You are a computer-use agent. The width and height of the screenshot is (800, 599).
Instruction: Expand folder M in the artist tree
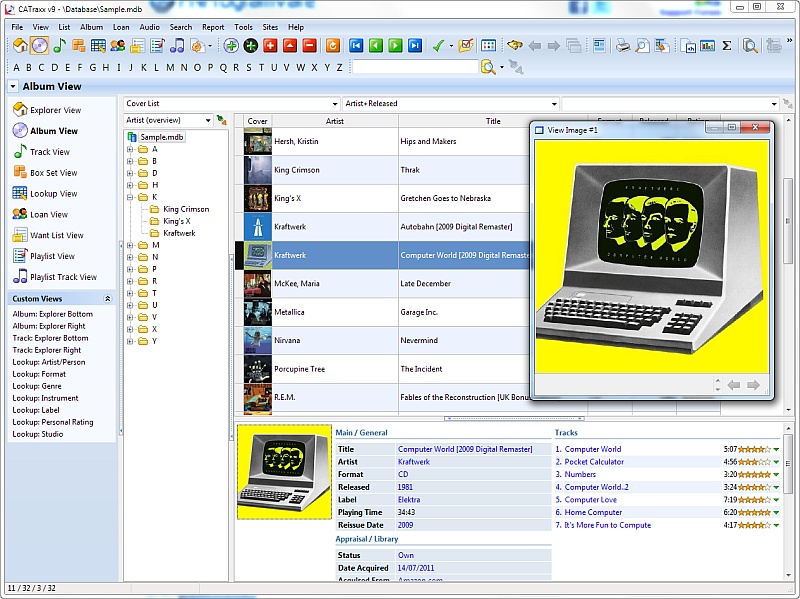tap(130, 245)
